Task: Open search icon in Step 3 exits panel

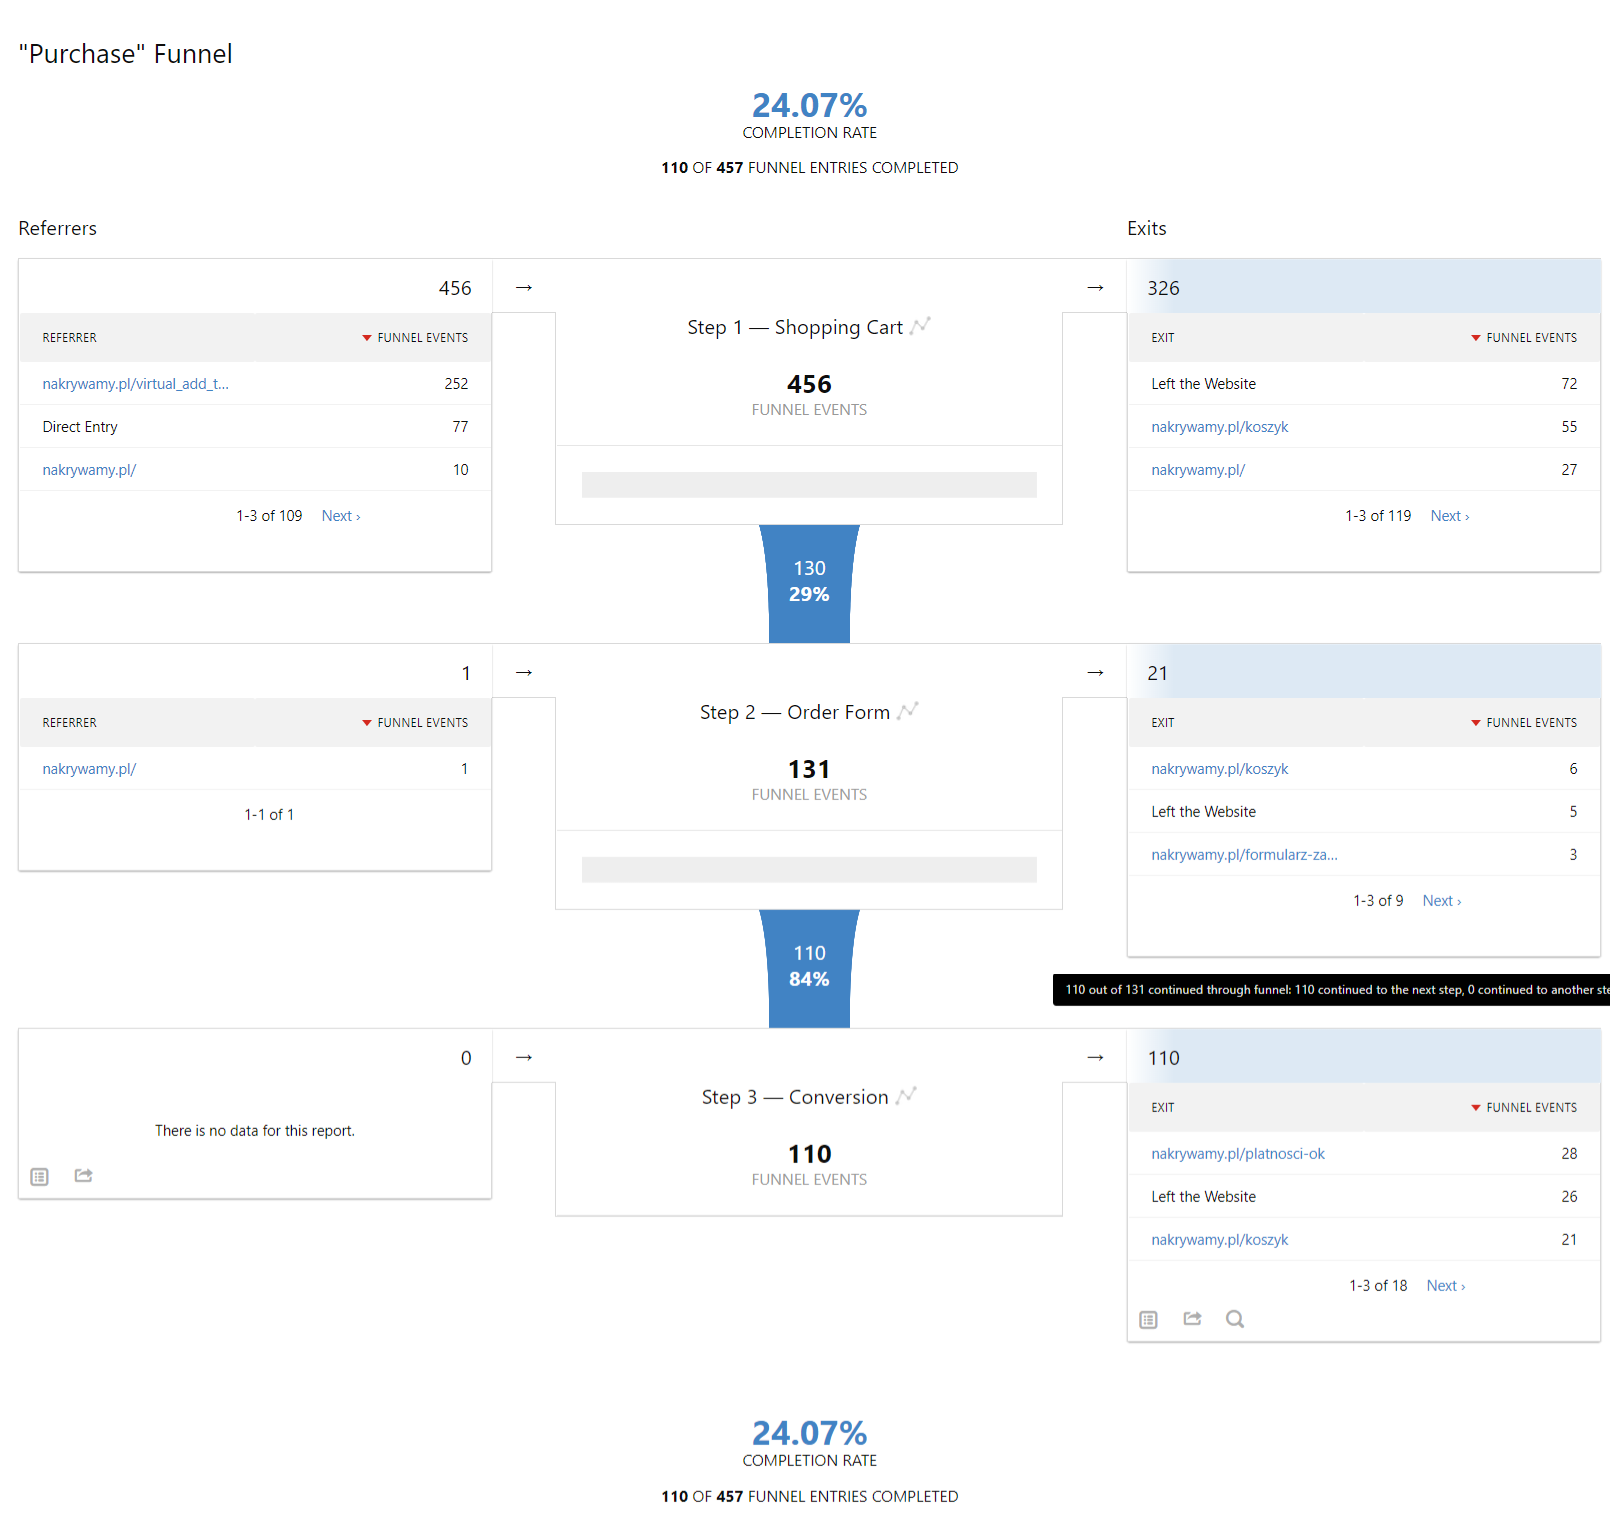Action: tap(1235, 1320)
